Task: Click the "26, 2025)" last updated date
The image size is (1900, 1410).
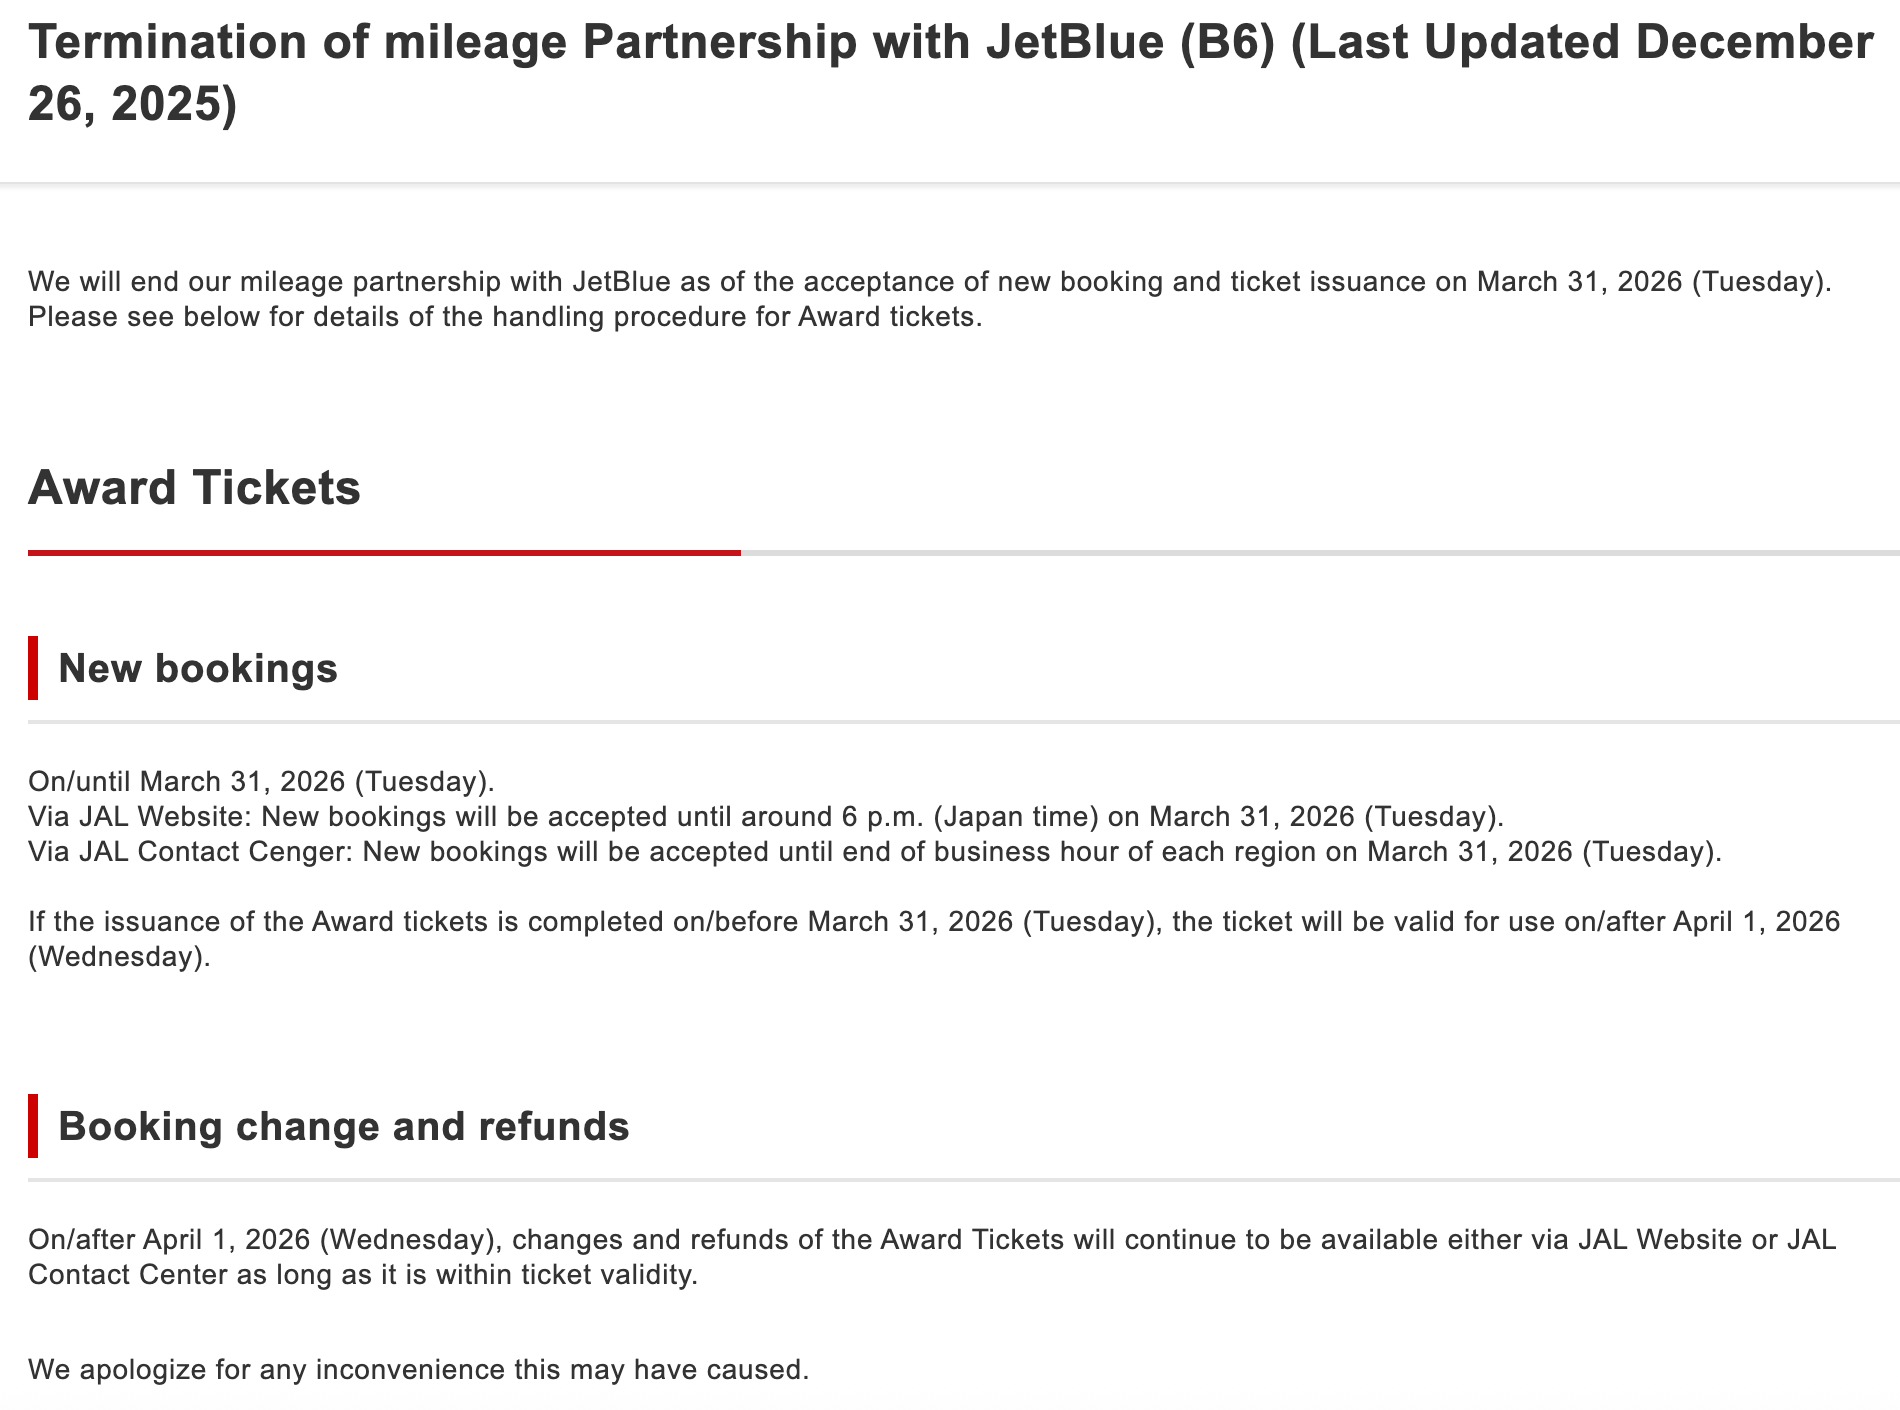Action: point(132,104)
